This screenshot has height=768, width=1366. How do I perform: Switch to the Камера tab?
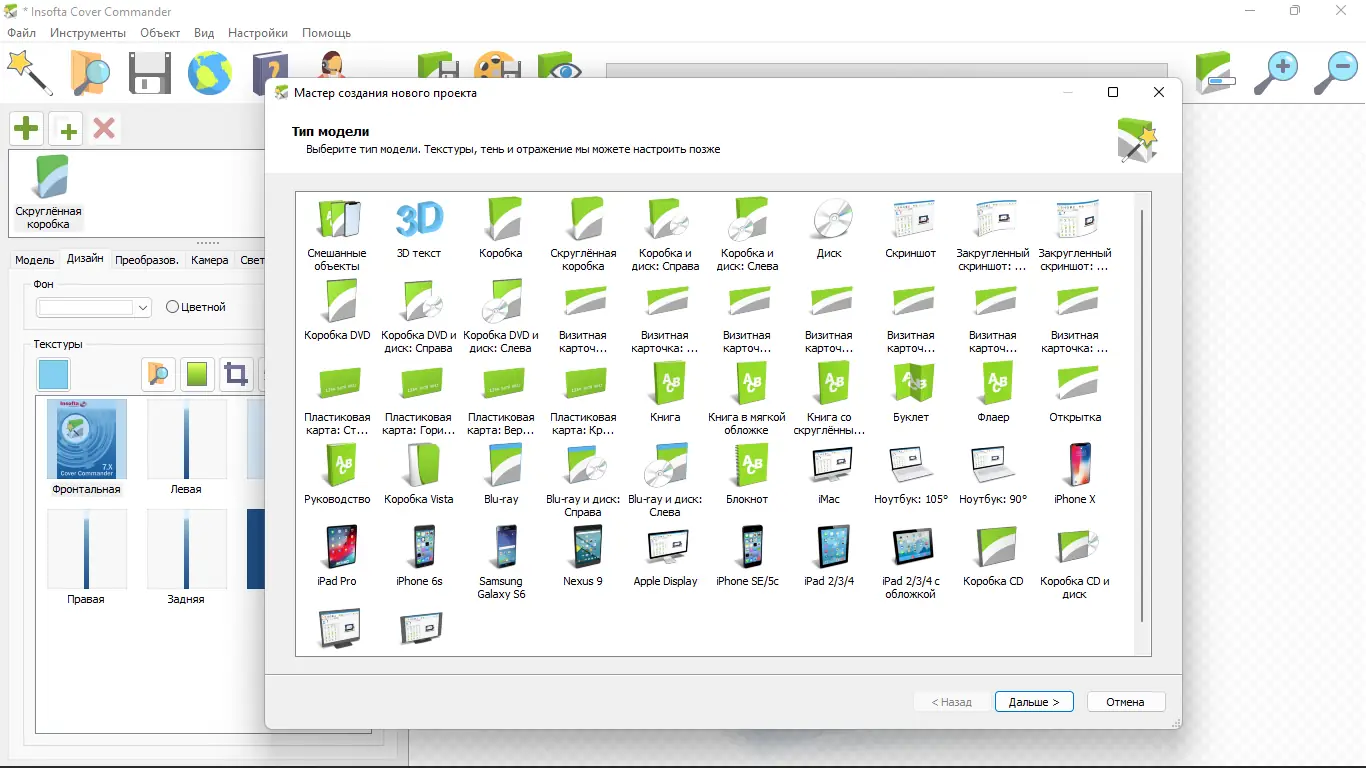[x=210, y=260]
